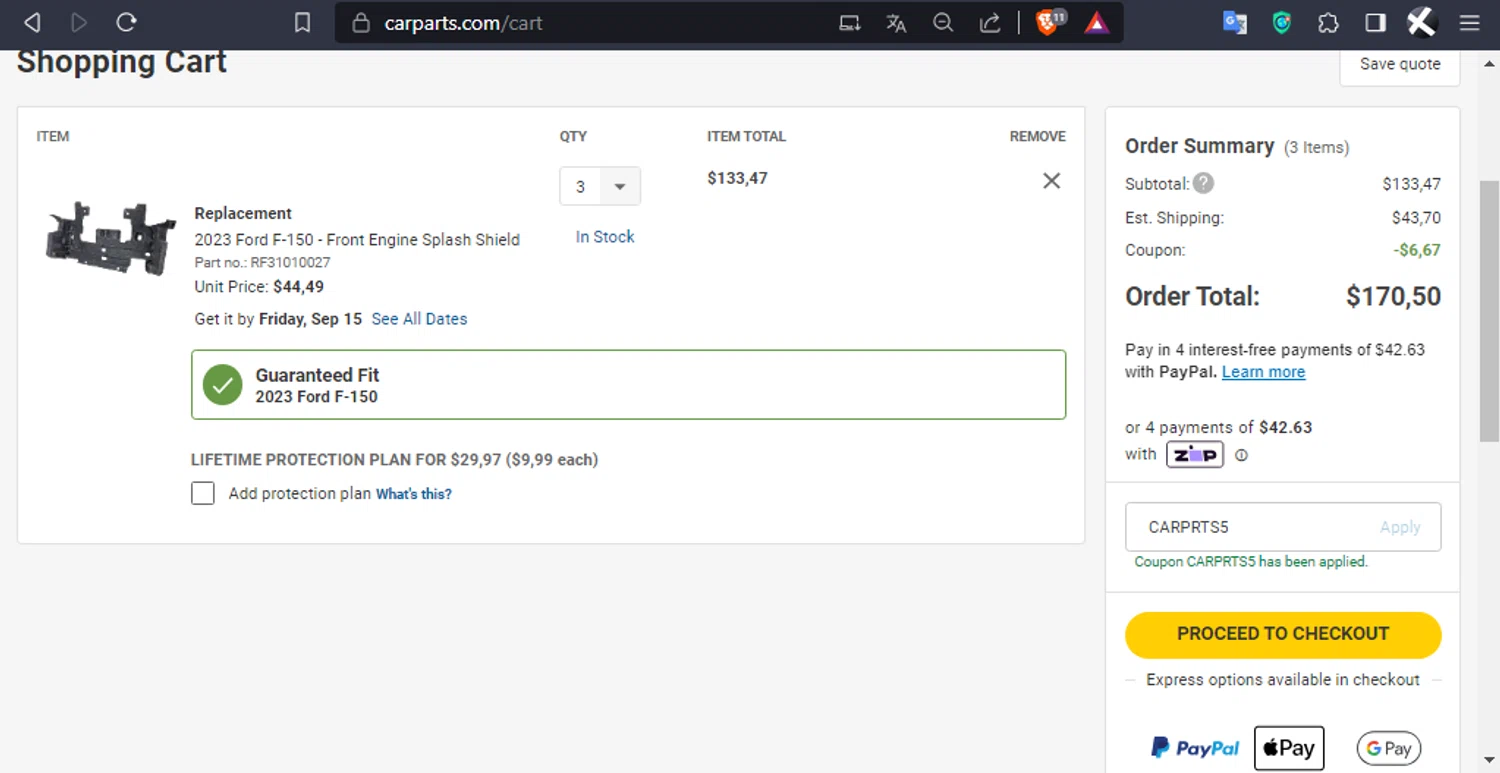Click the Subtotal help question mark

1204,183
